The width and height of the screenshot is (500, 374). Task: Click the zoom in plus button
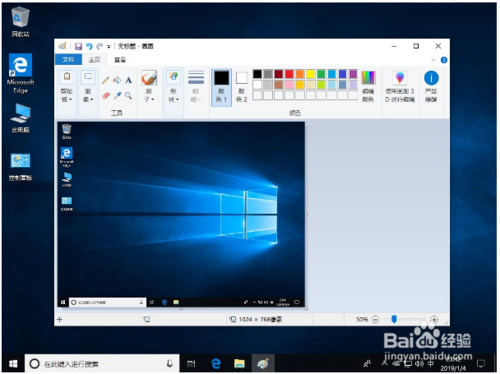434,319
